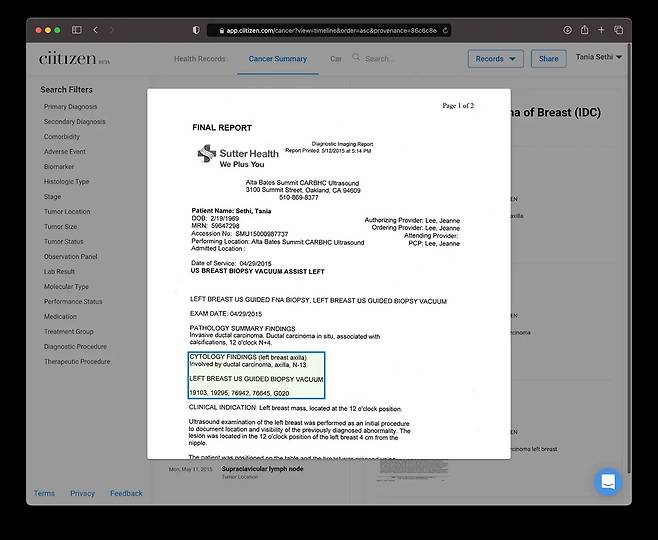658x540 pixels.
Task: Click the privacy shield icon
Action: coord(195,30)
